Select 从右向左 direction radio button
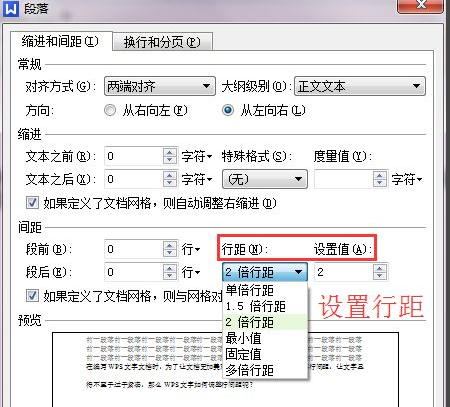 point(110,110)
